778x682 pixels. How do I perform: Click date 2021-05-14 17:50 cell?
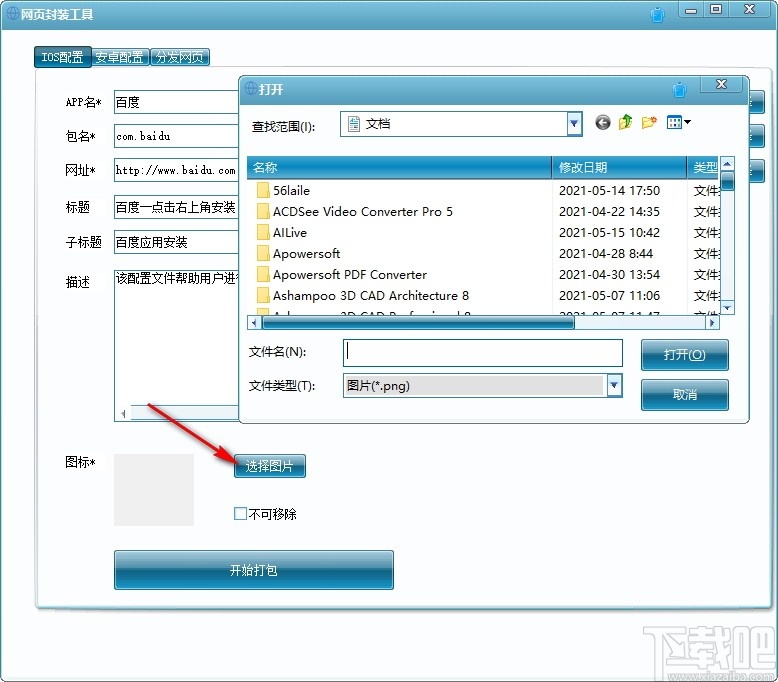point(609,190)
